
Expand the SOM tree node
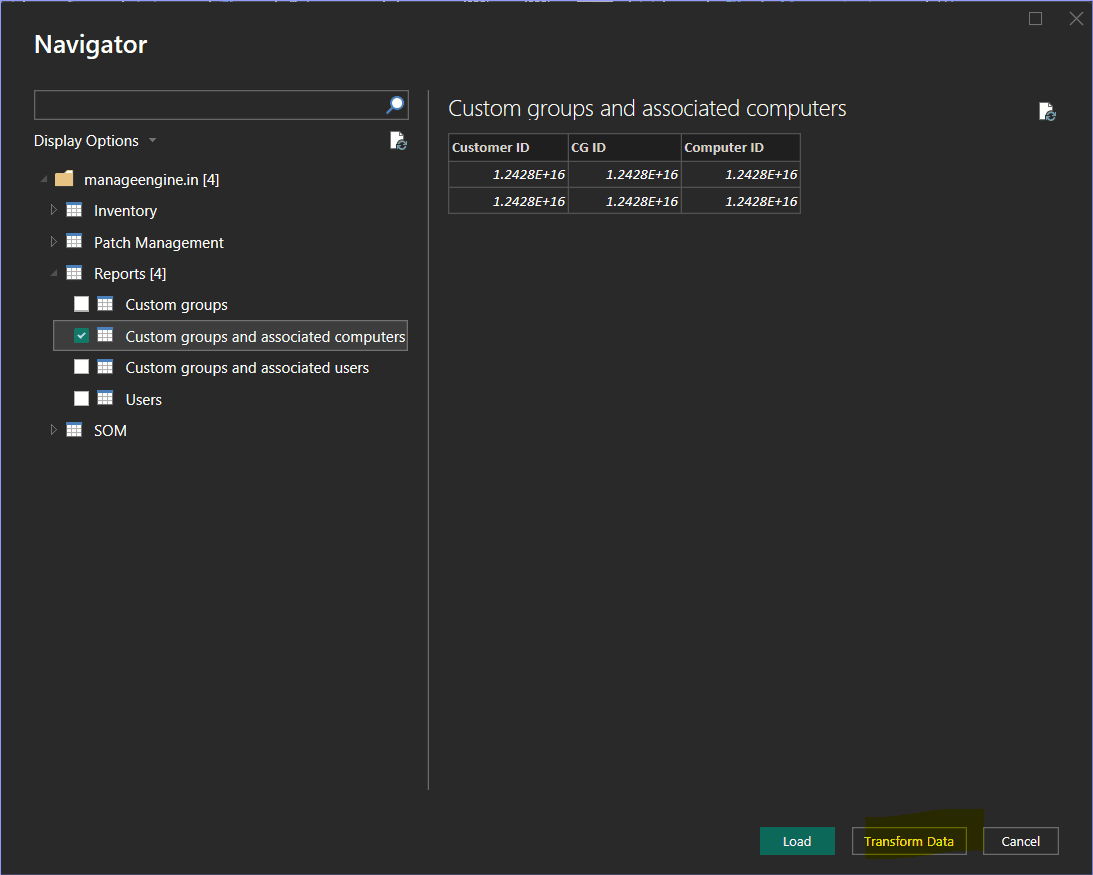[x=54, y=430]
